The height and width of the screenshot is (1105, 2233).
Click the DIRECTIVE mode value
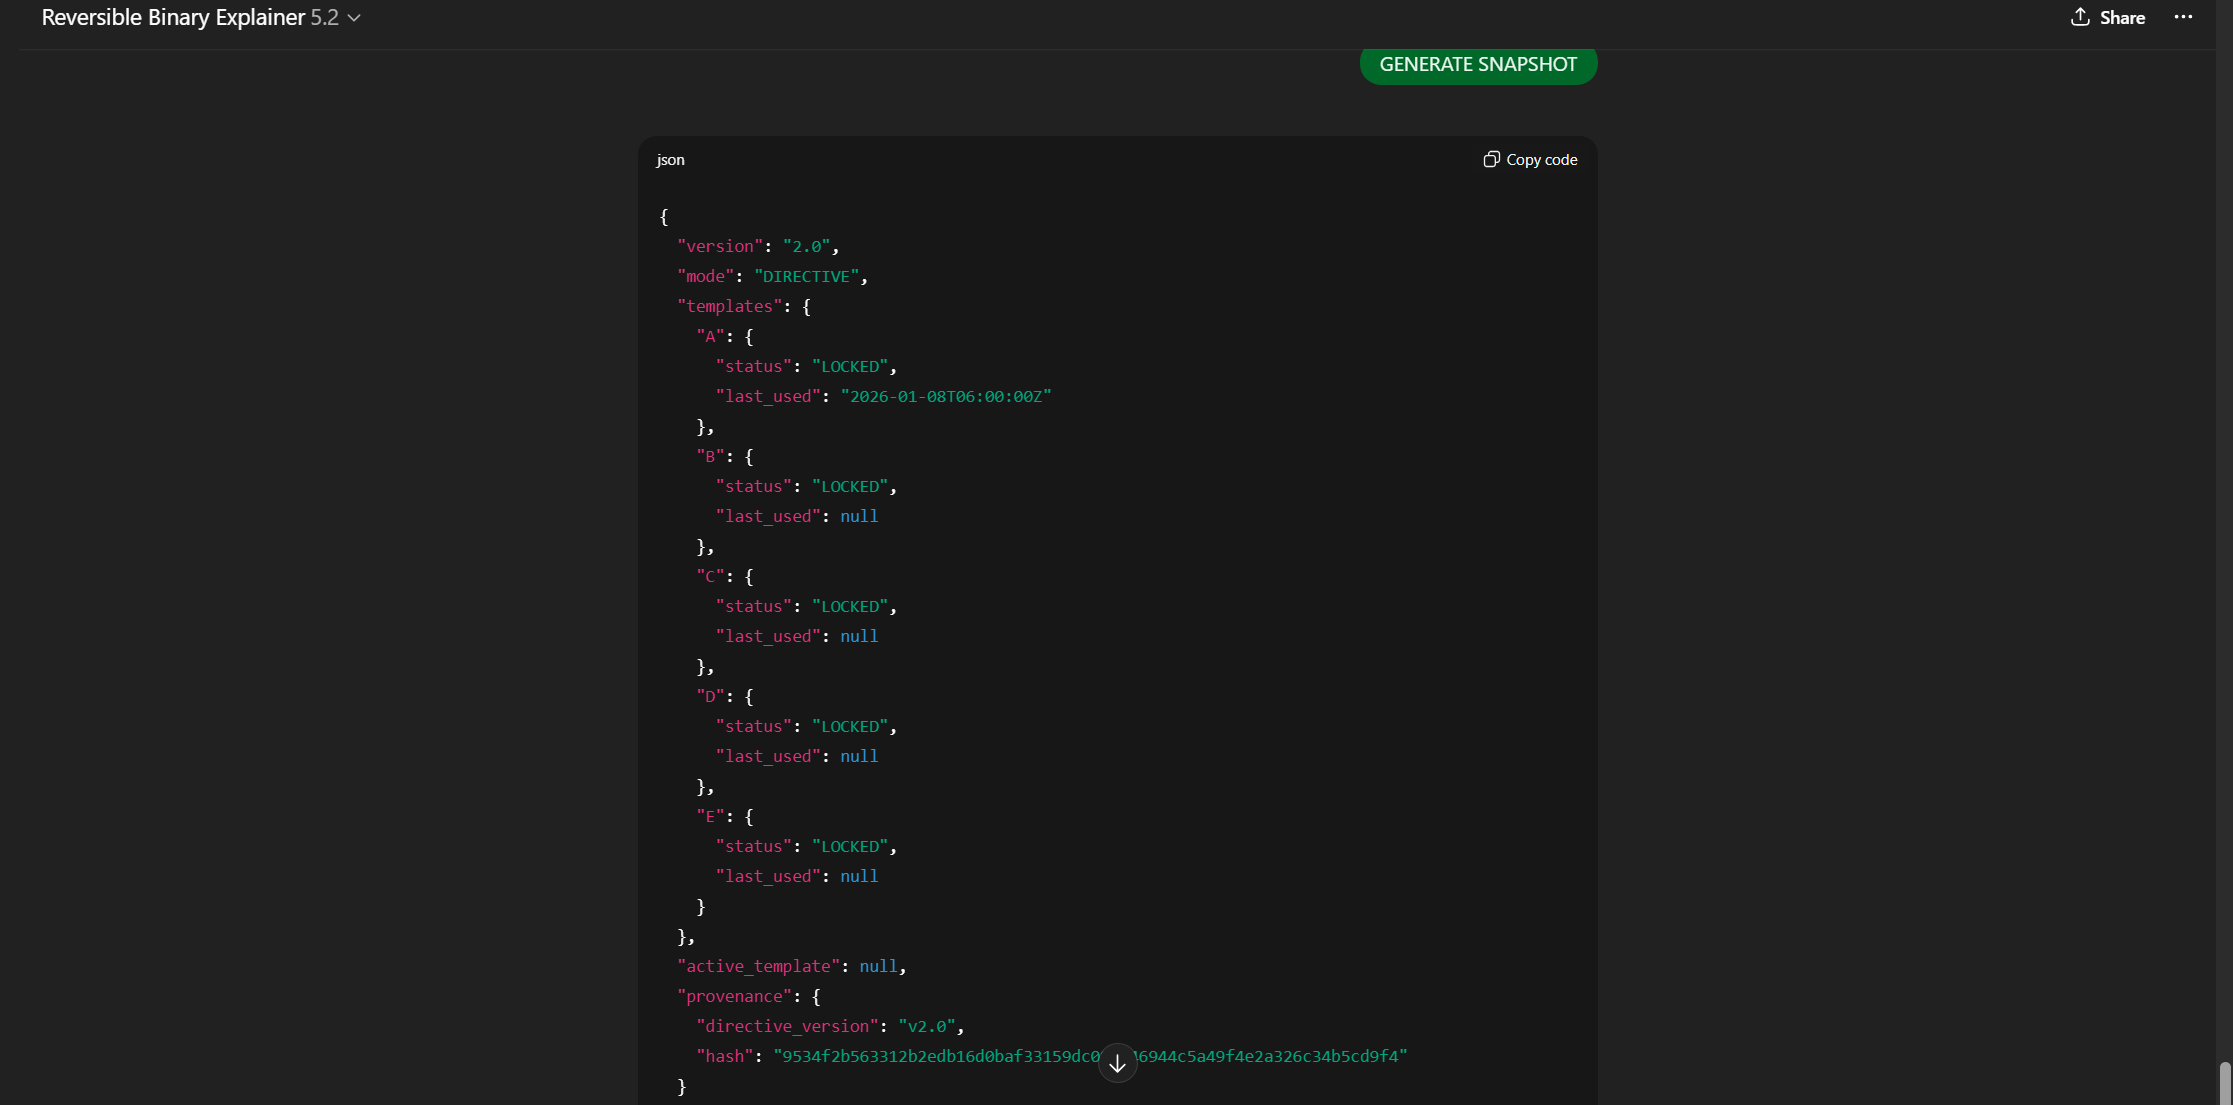(806, 276)
